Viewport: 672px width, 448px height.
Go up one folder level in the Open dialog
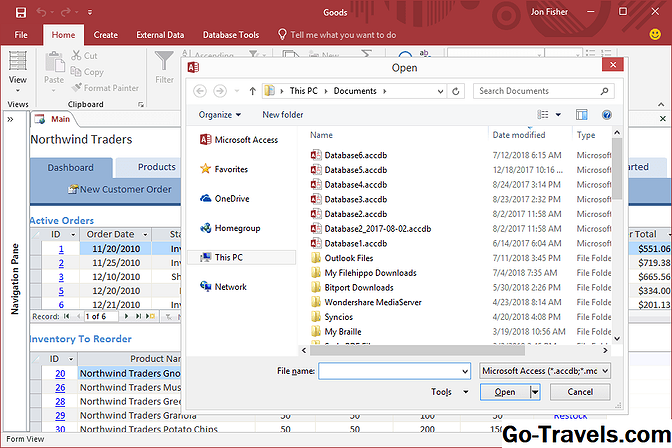252,91
